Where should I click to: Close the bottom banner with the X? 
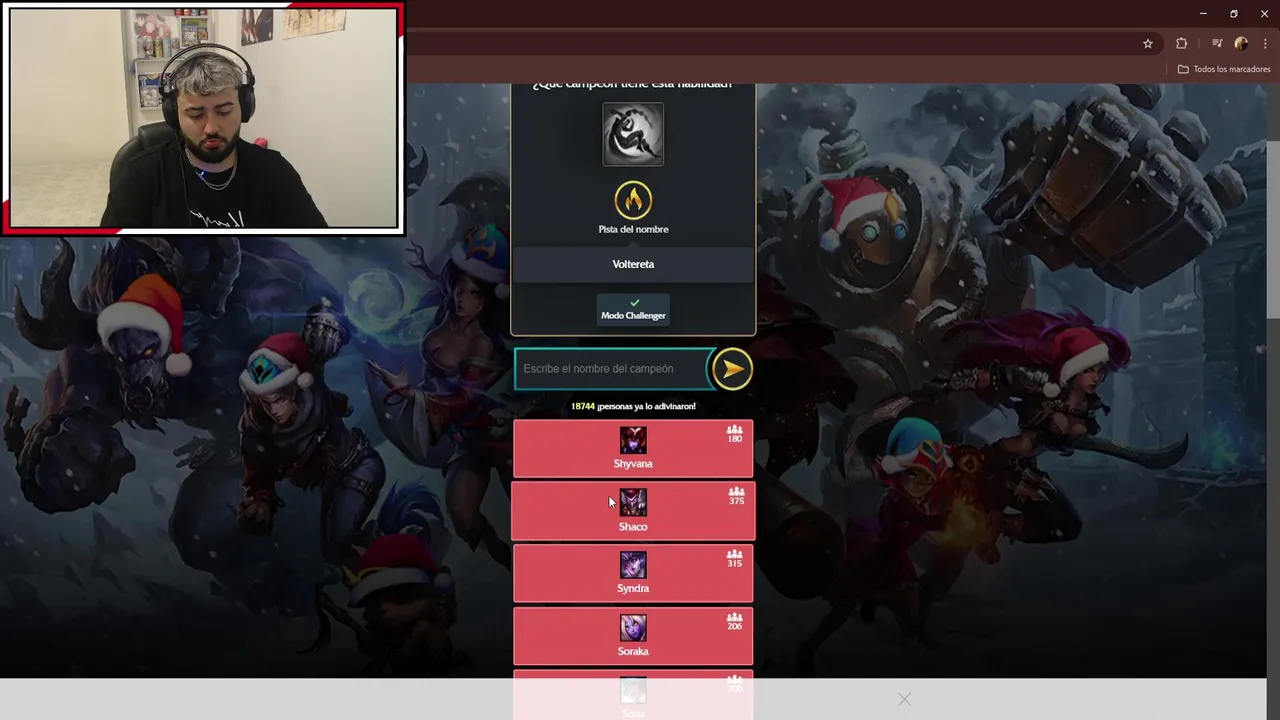[904, 699]
